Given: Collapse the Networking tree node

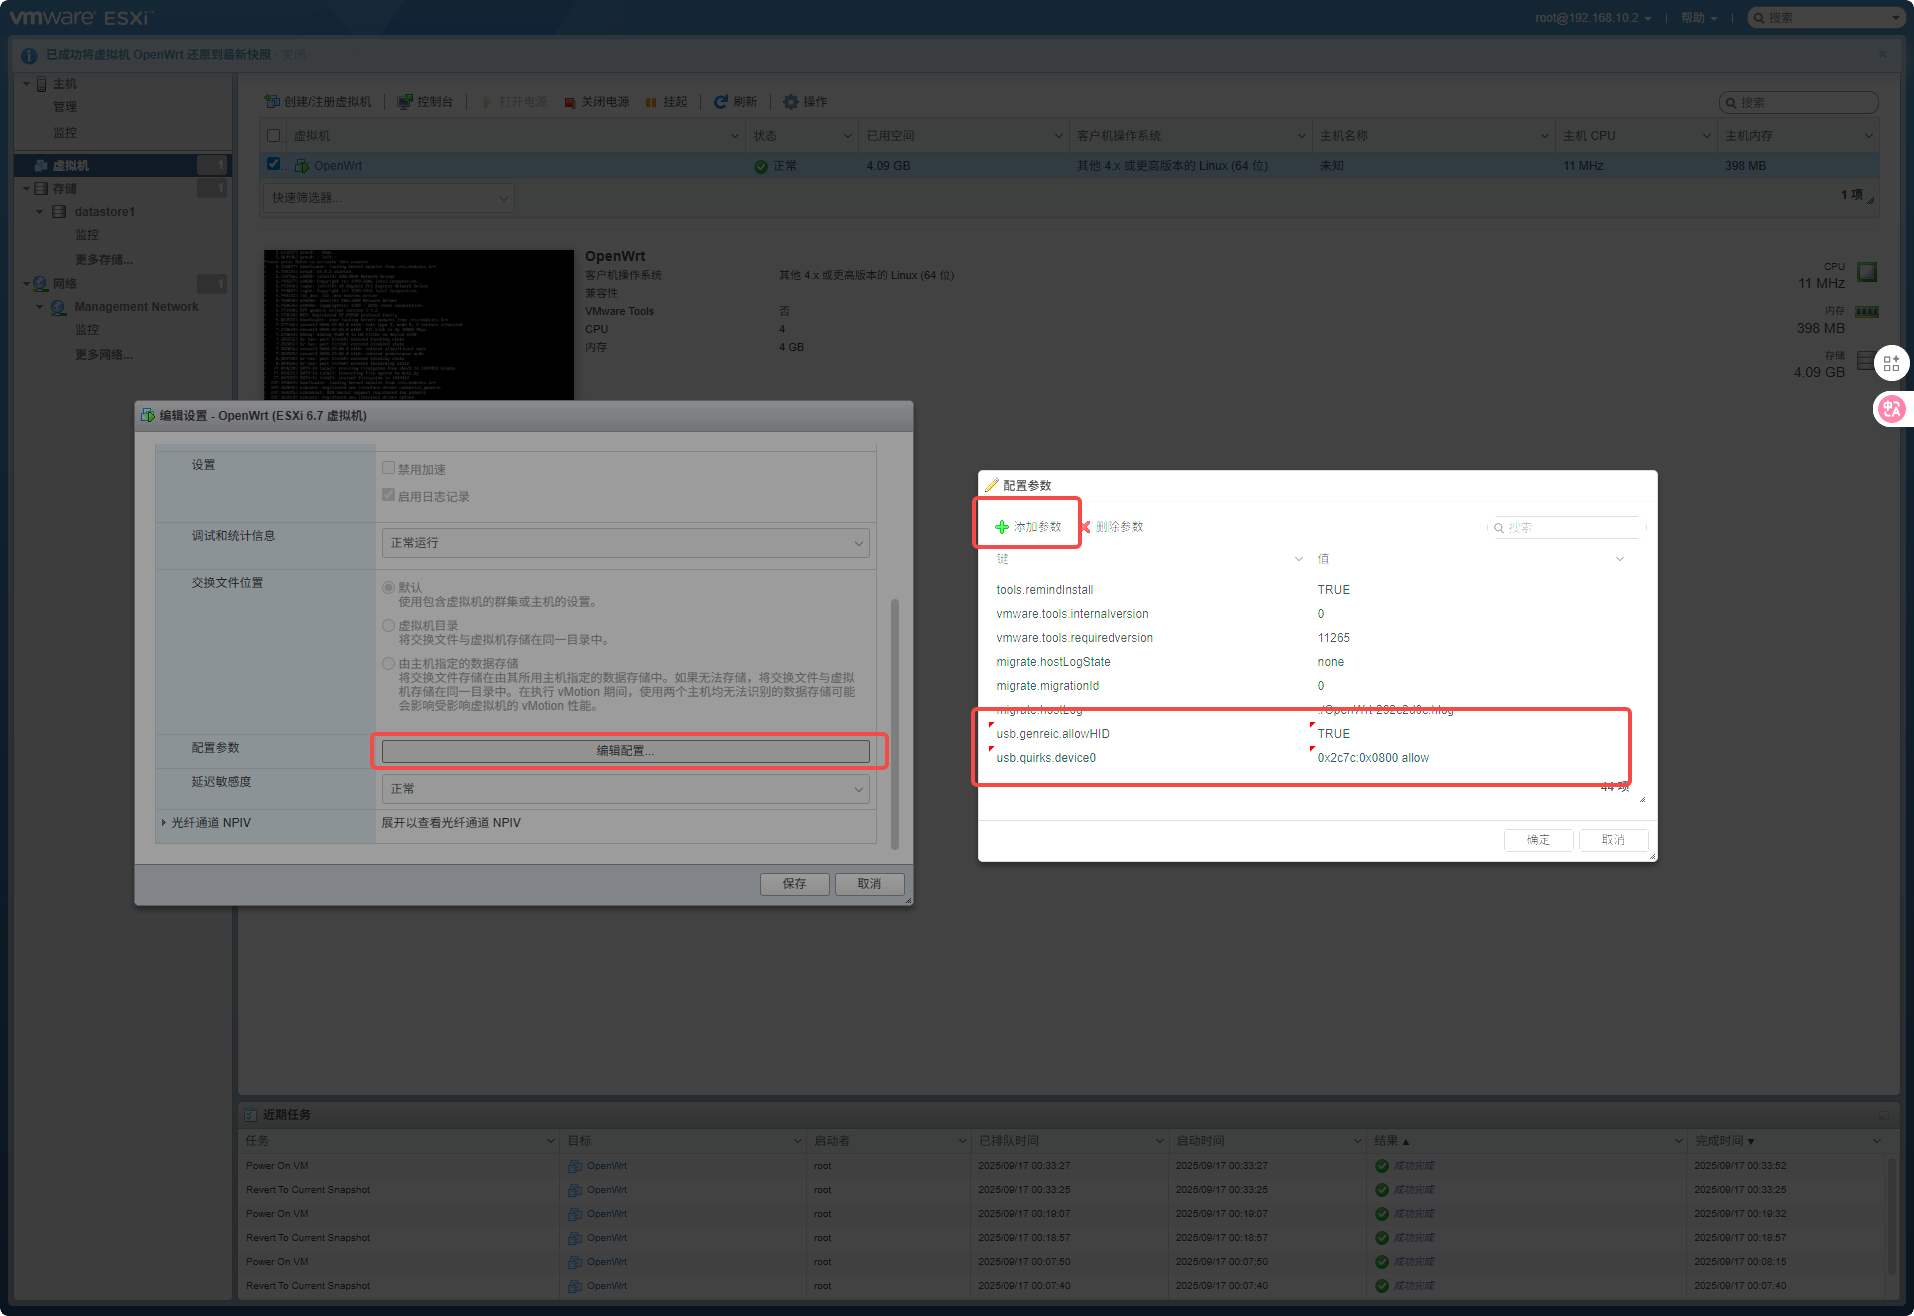Looking at the screenshot, I should pos(26,284).
